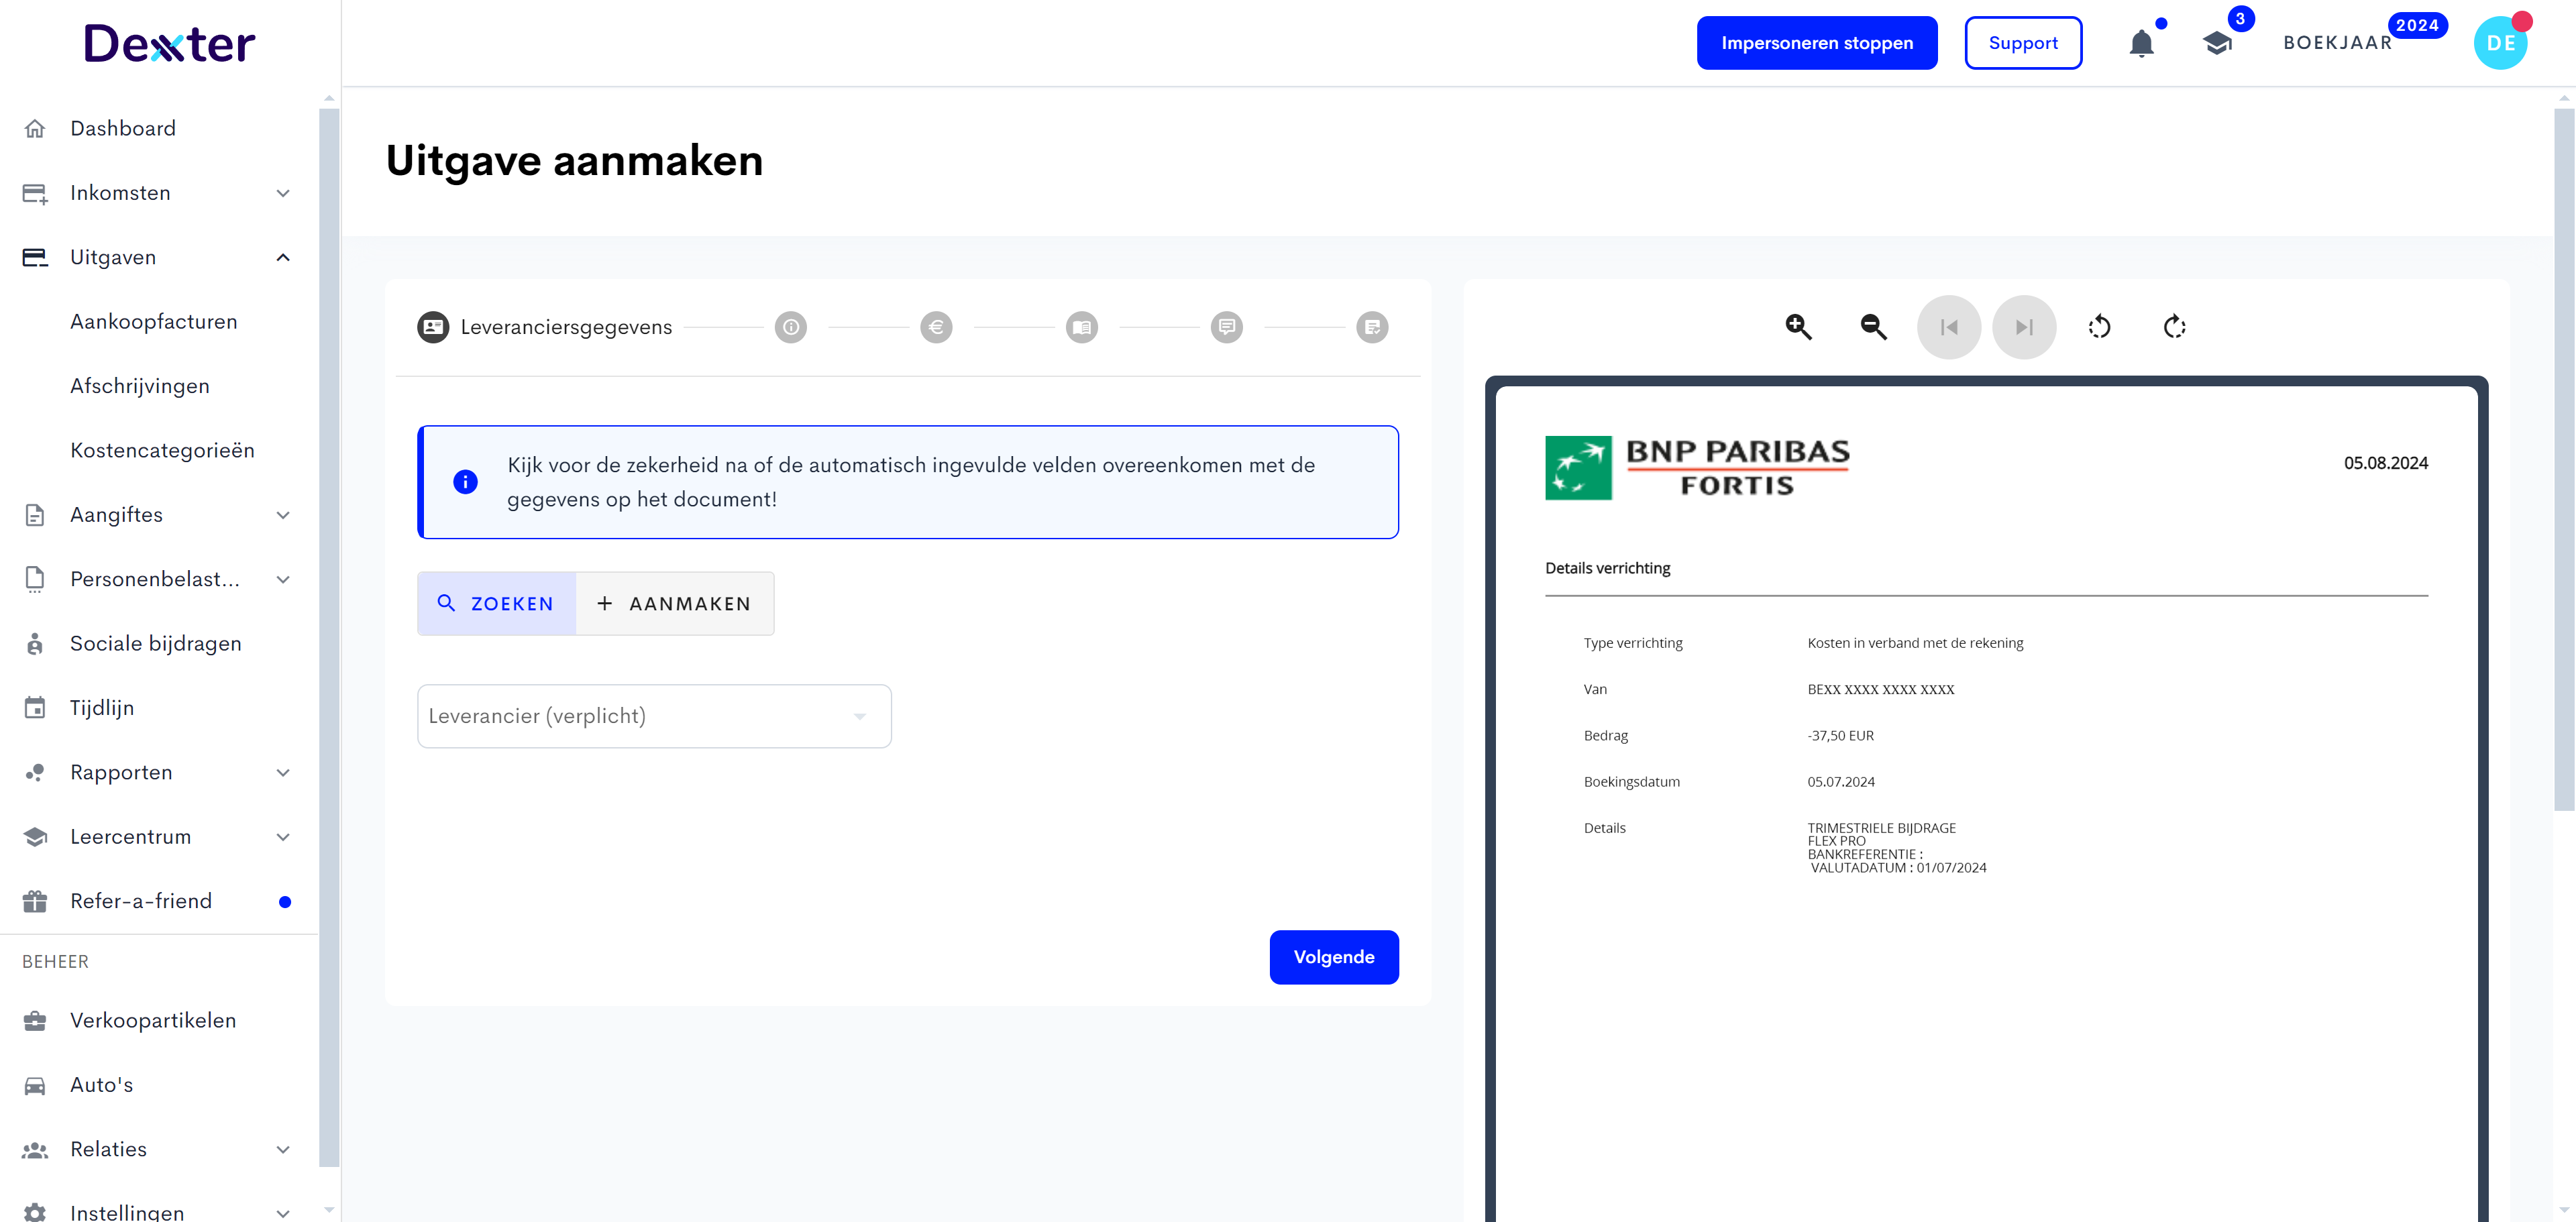Click the Support button

pyautogui.click(x=2023, y=43)
